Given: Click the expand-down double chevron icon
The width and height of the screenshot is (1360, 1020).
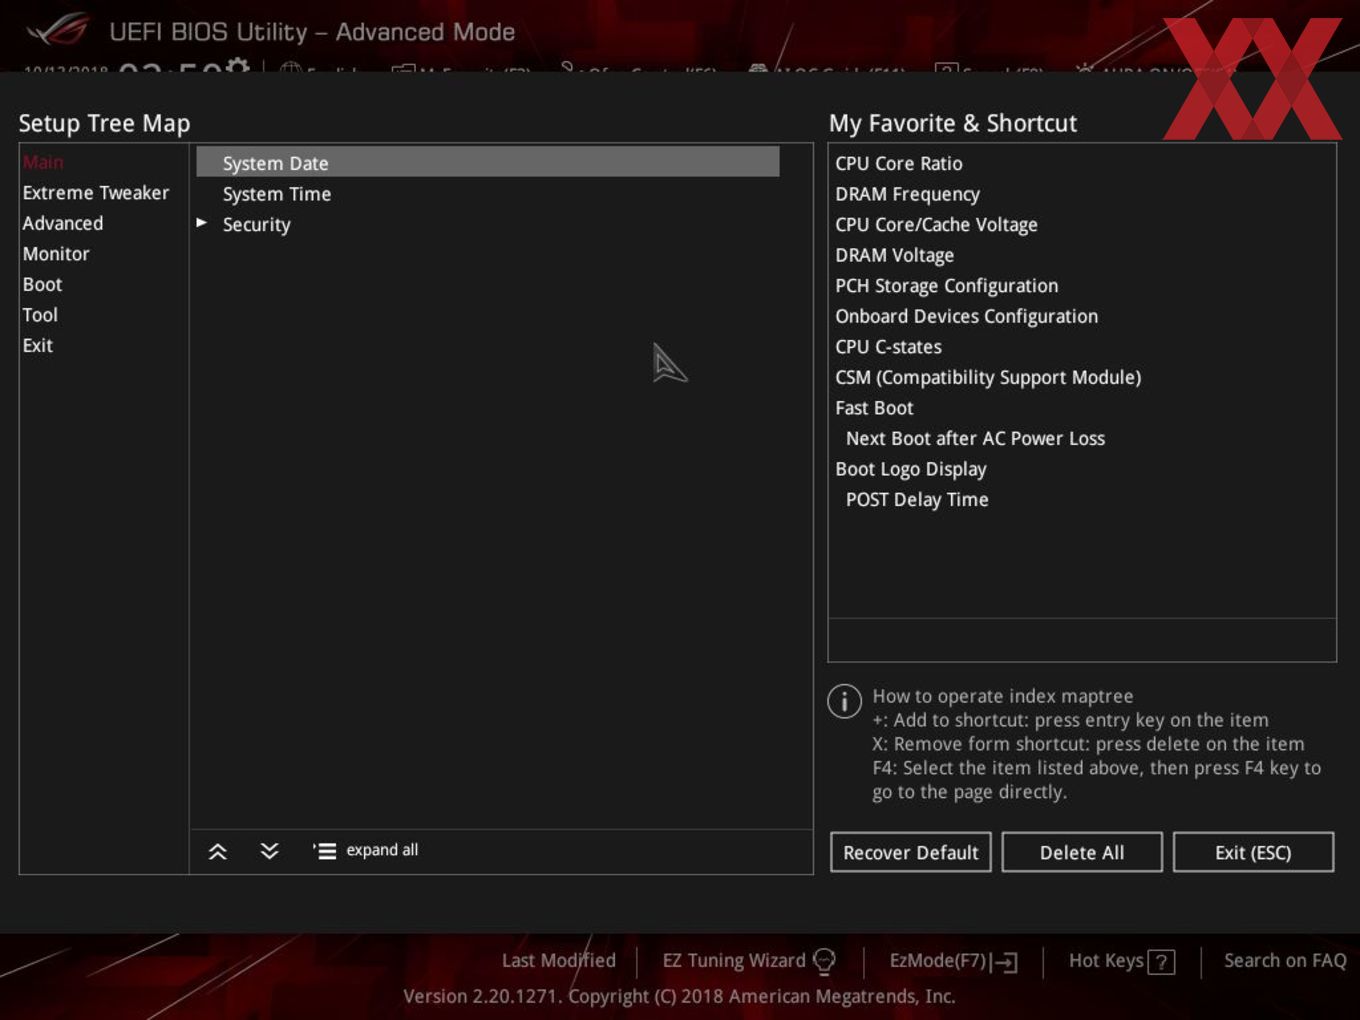Looking at the screenshot, I should coord(269,851).
